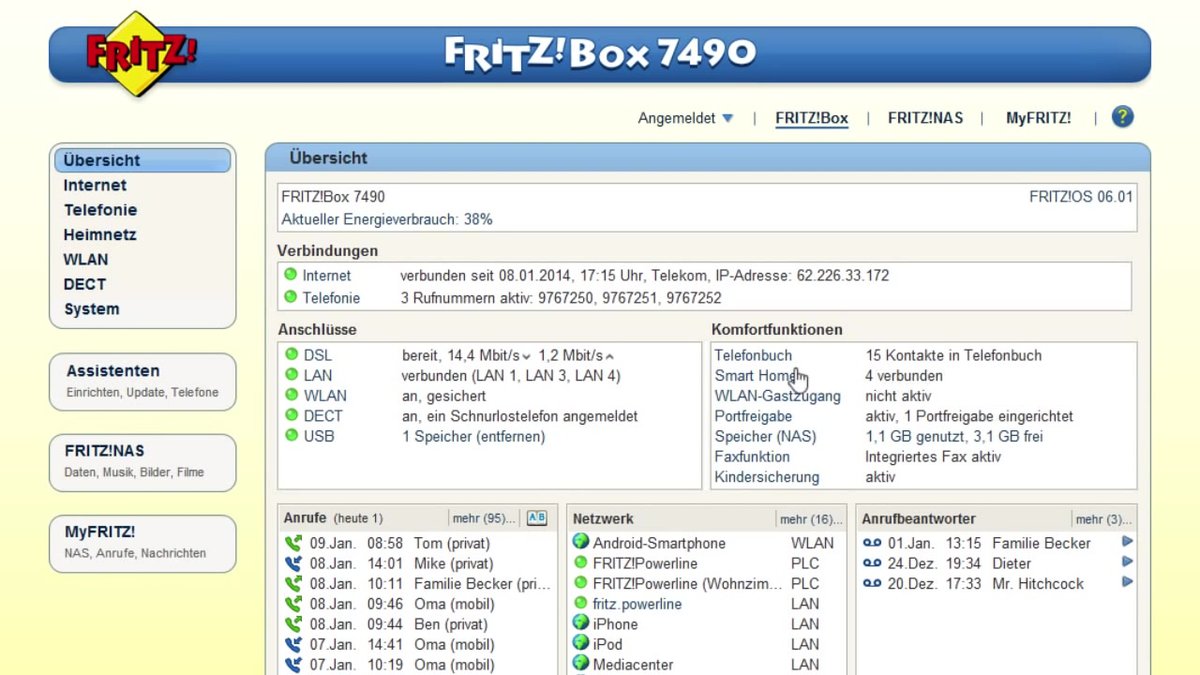Play voicemail from Familie Becker
1200x675 pixels.
[1128, 542]
